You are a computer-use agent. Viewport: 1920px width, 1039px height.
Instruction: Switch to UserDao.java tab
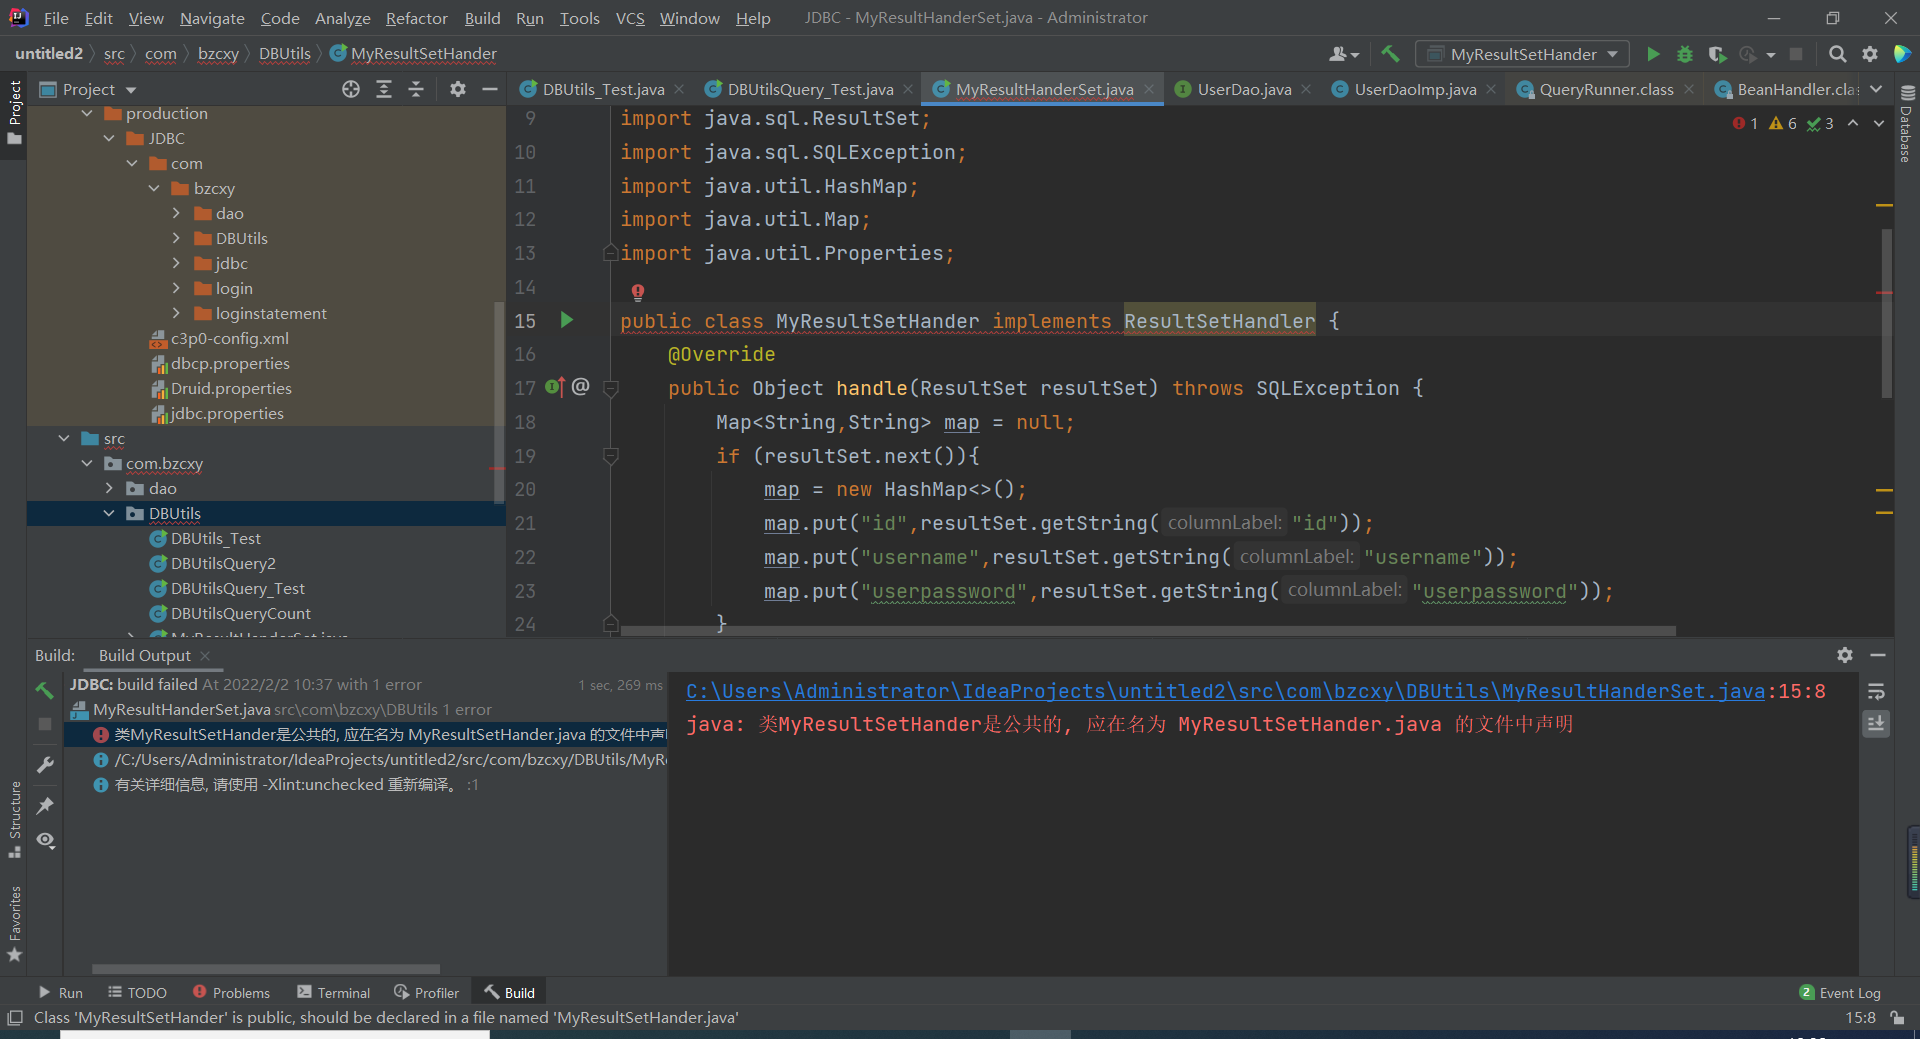point(1244,89)
